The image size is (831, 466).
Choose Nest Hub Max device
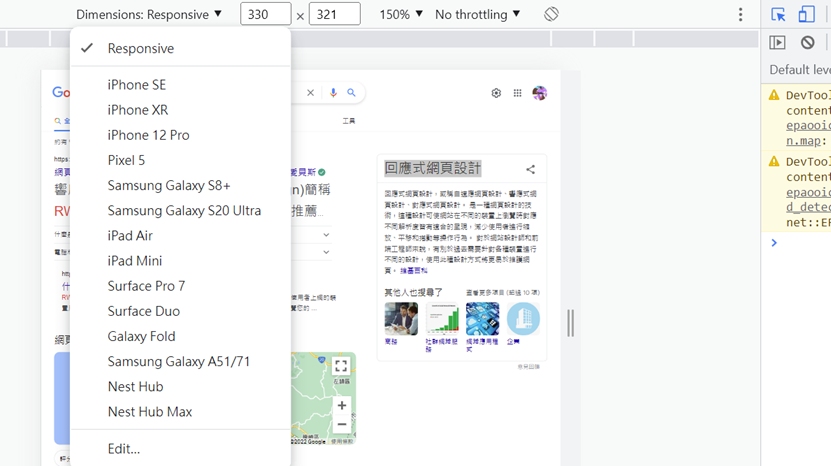coord(180,412)
